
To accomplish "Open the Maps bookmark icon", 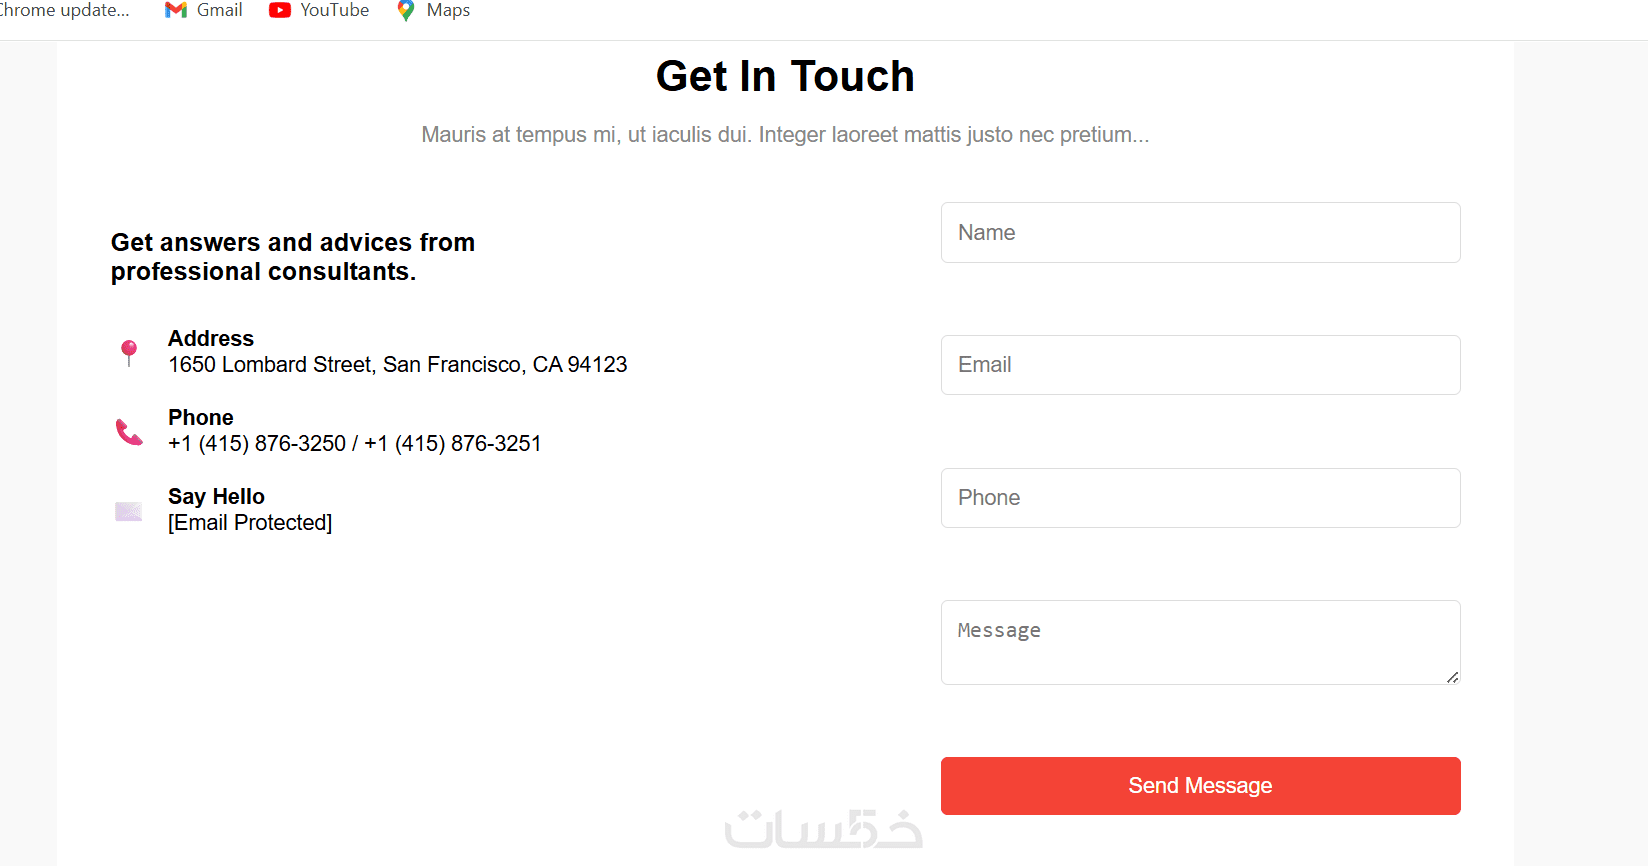I will (x=406, y=10).
